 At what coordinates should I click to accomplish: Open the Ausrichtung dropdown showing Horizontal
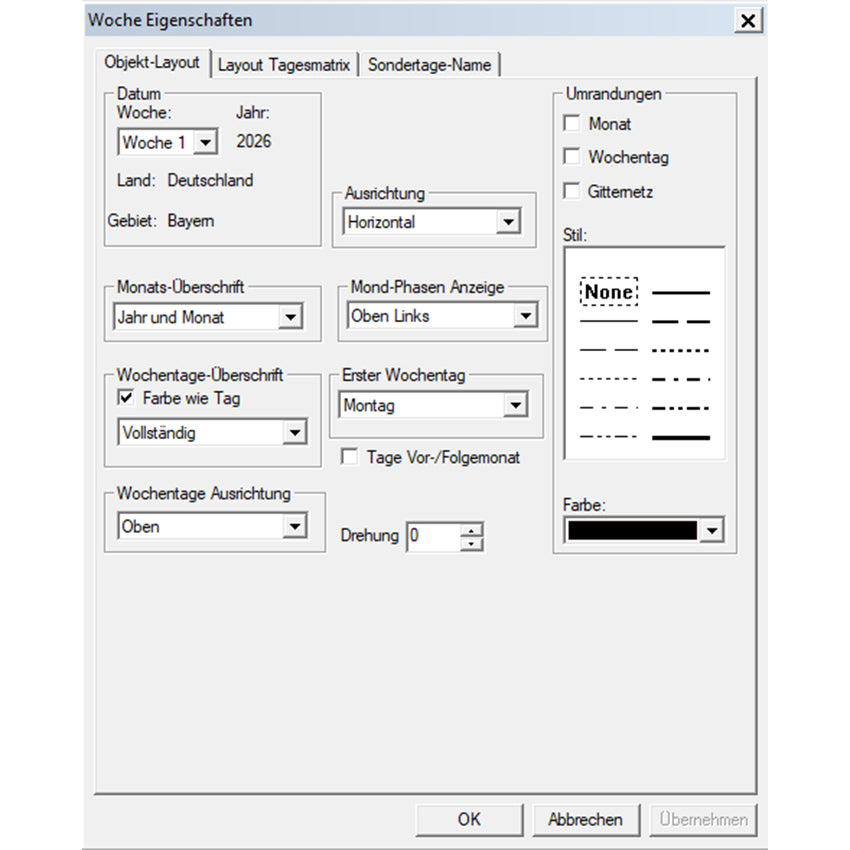[x=508, y=223]
